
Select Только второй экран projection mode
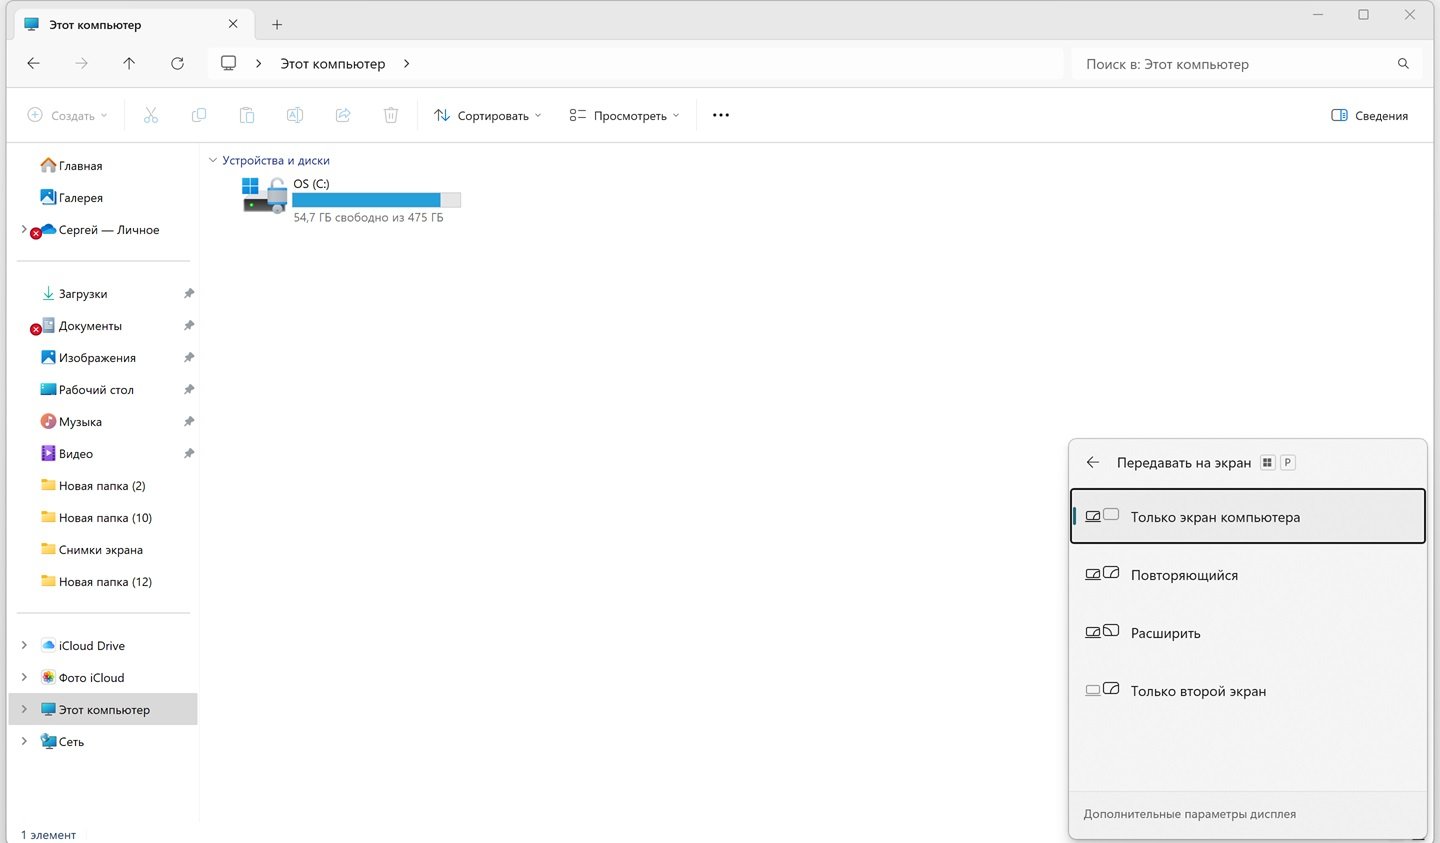(1248, 690)
